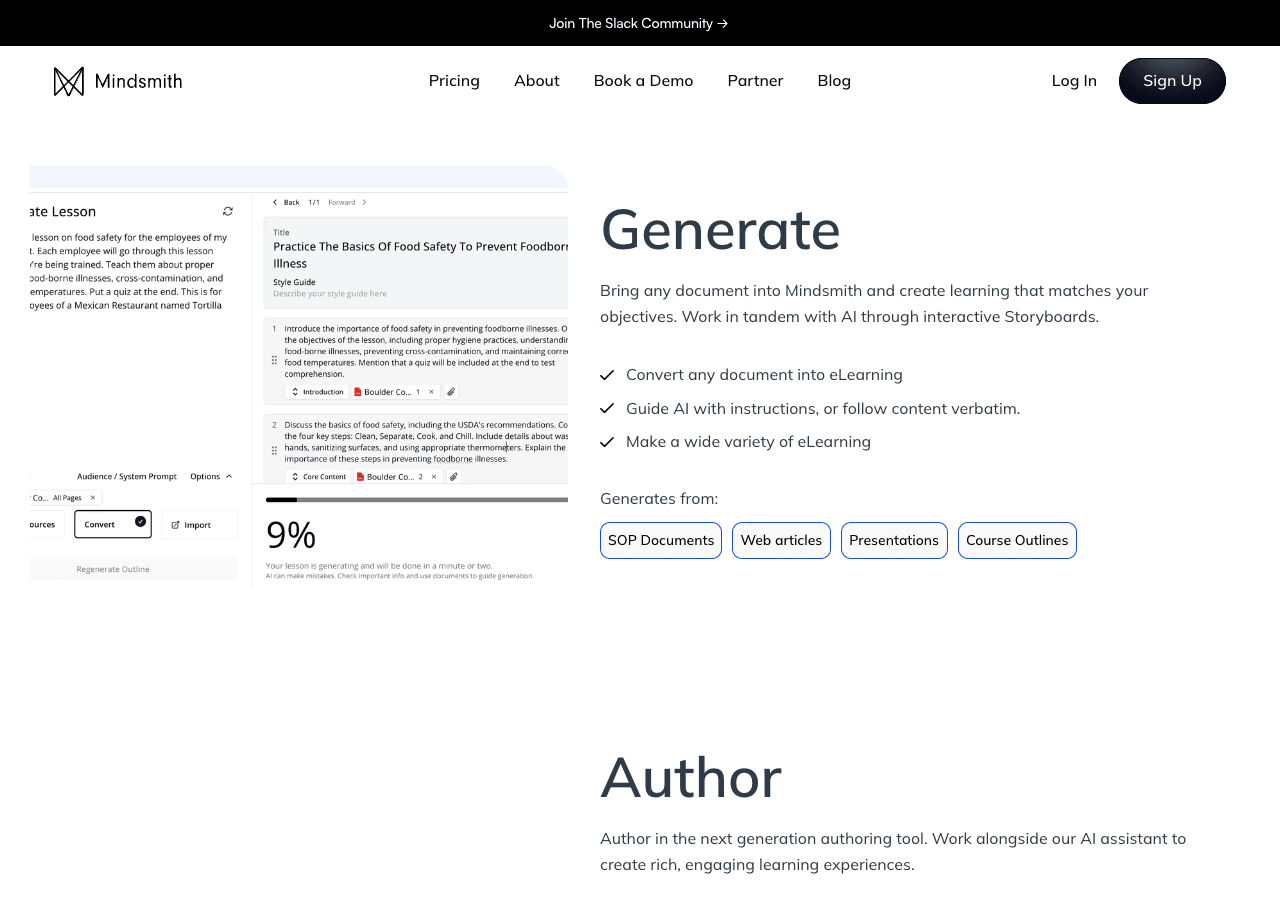Select the Partner nav item
The width and height of the screenshot is (1280, 900).
pos(755,81)
